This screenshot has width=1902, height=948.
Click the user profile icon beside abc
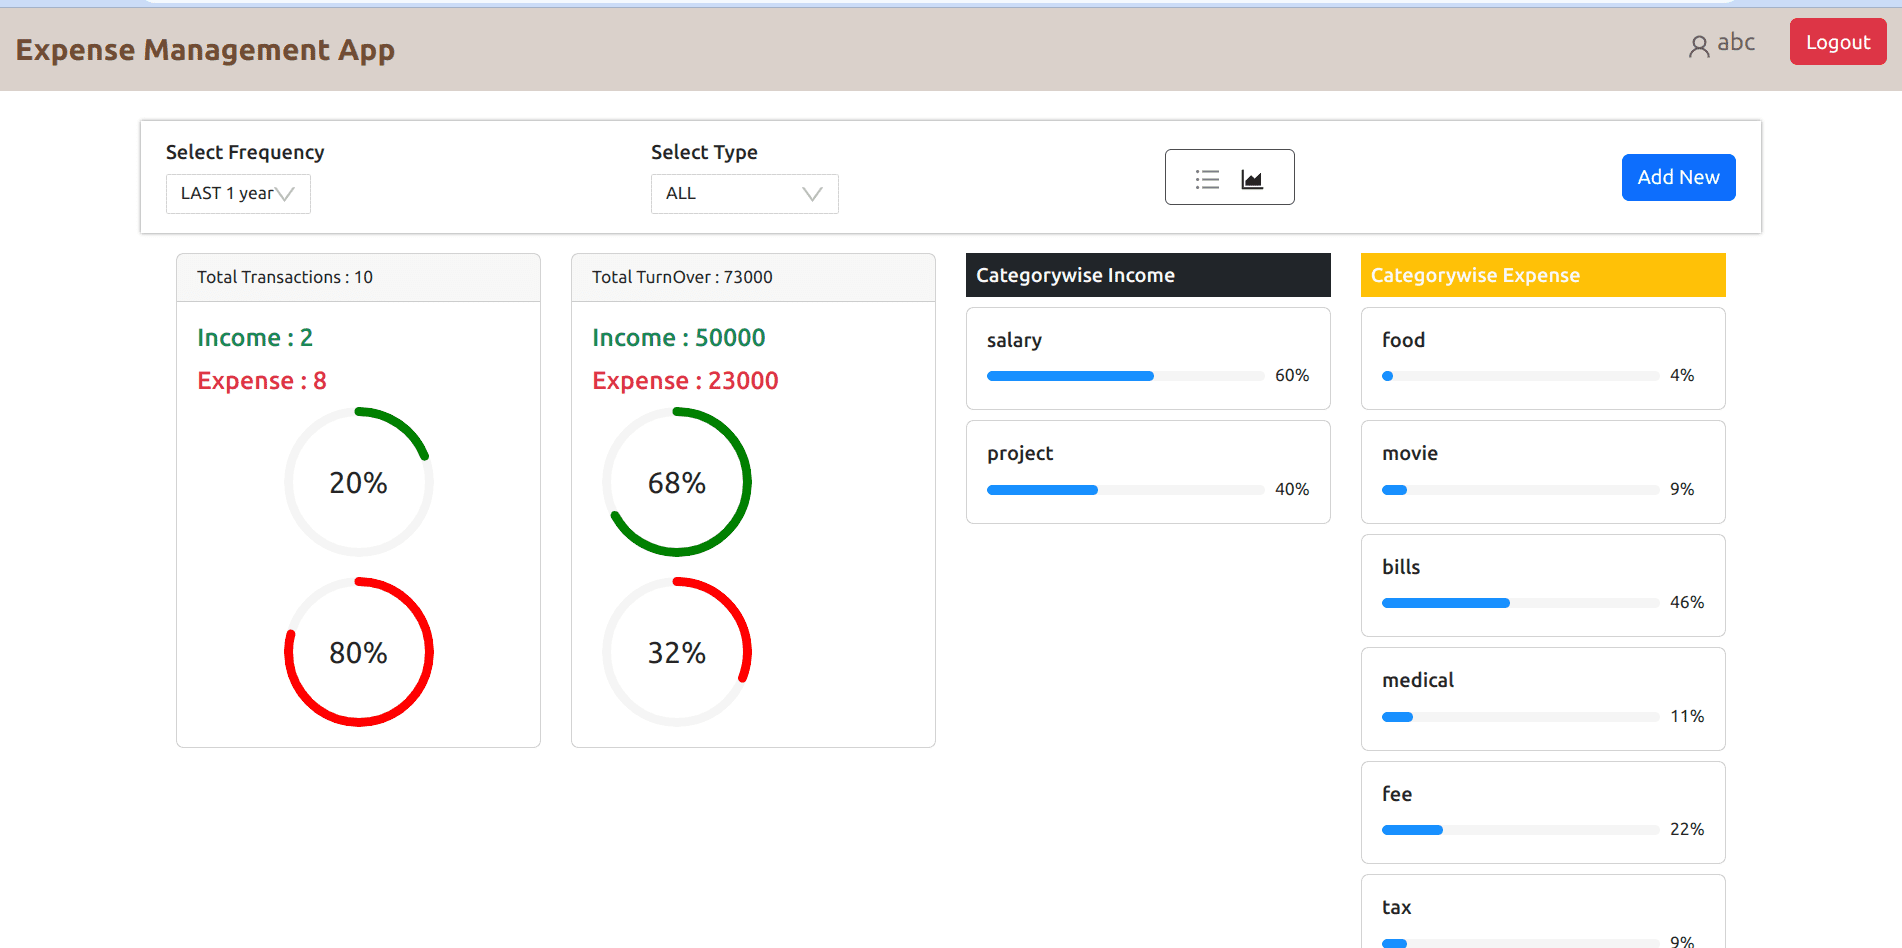(1699, 46)
